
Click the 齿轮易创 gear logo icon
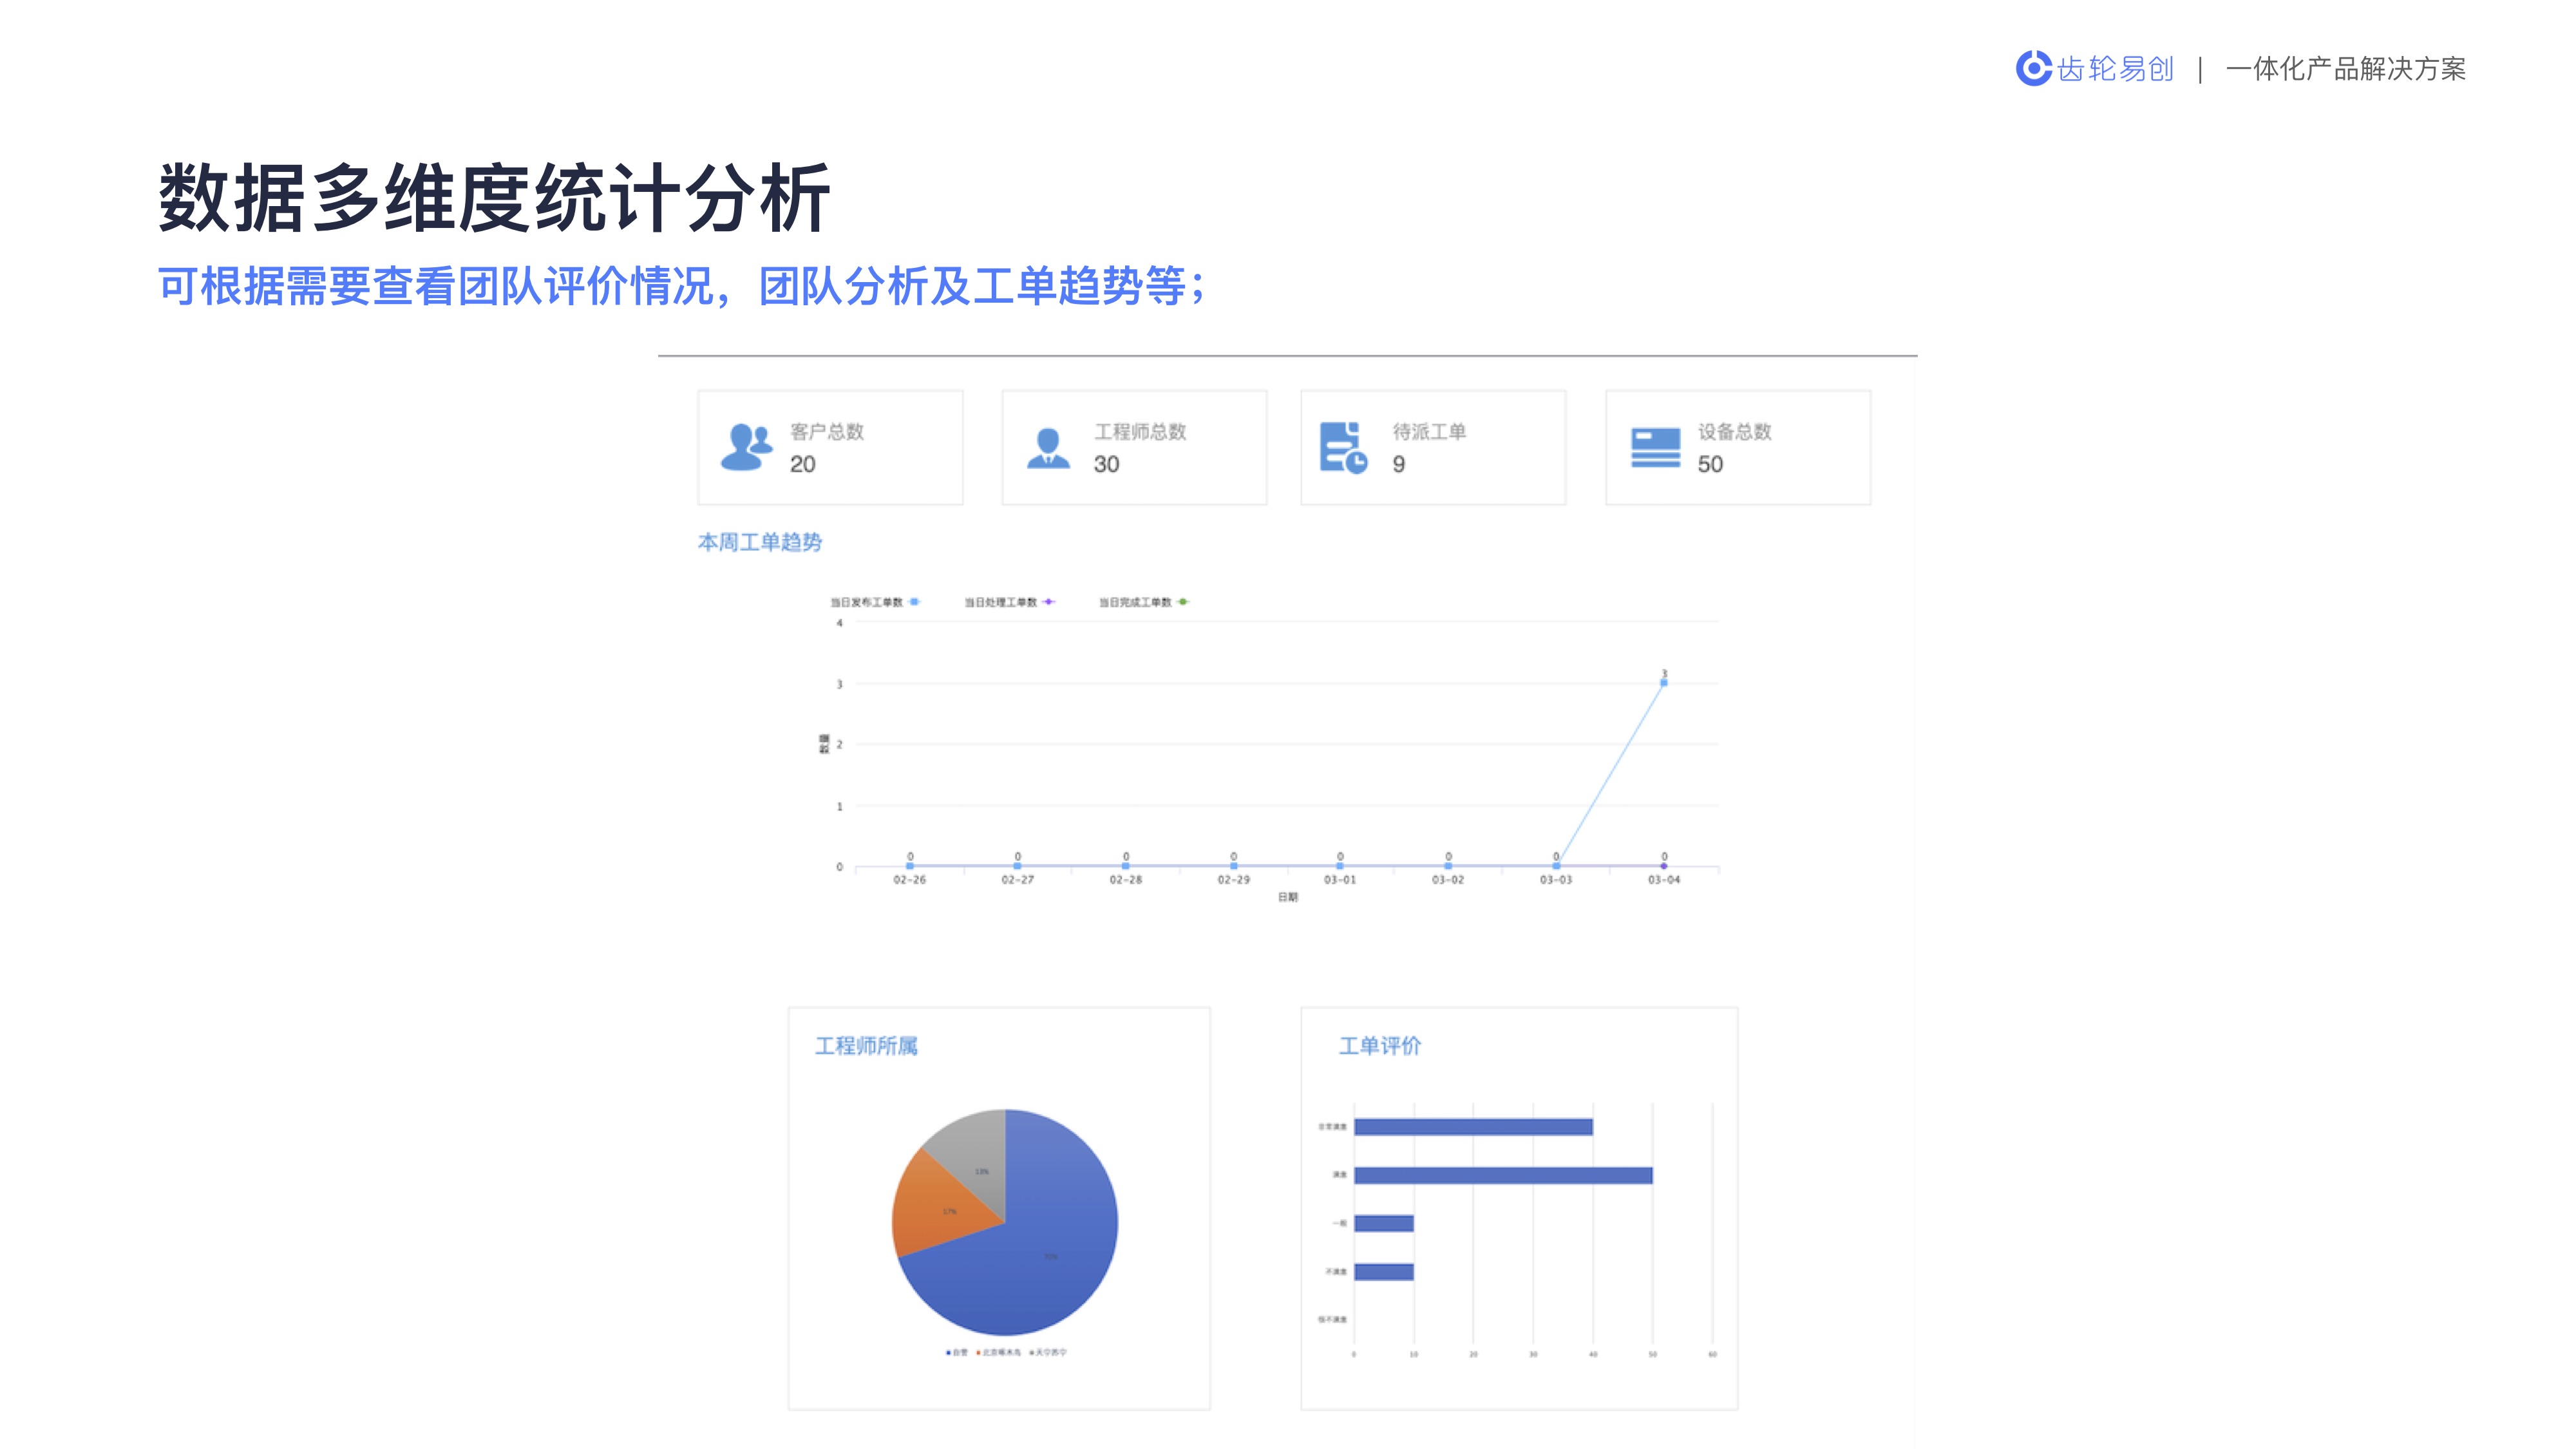tap(2033, 68)
